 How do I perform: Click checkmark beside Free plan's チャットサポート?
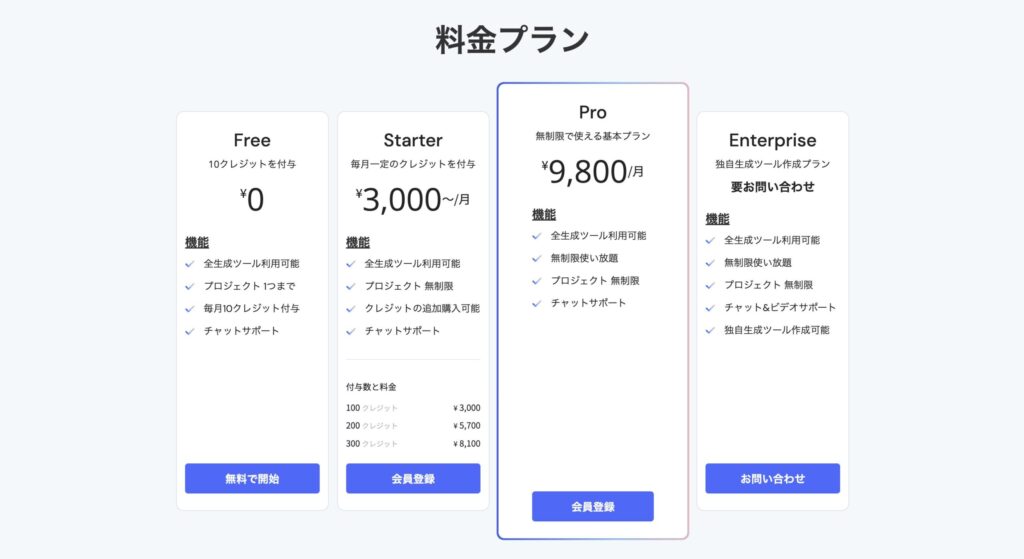pos(190,331)
